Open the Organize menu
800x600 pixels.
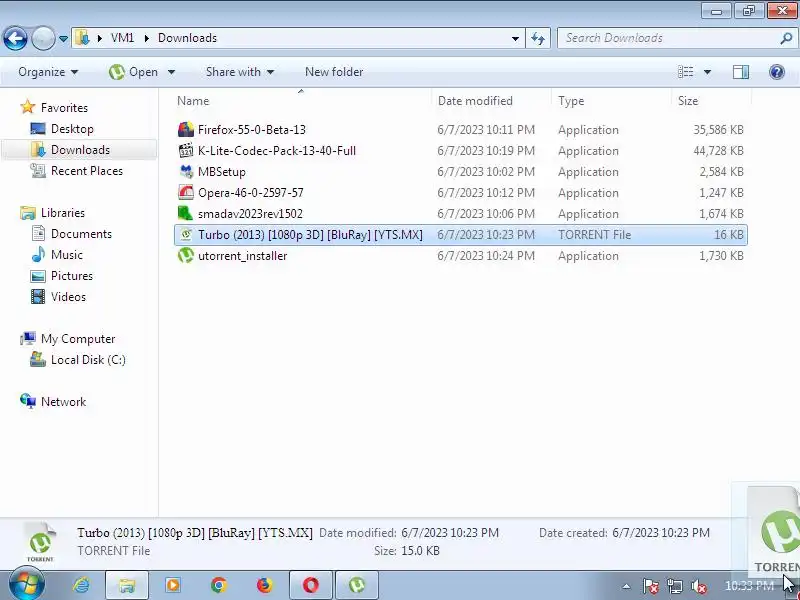point(48,72)
